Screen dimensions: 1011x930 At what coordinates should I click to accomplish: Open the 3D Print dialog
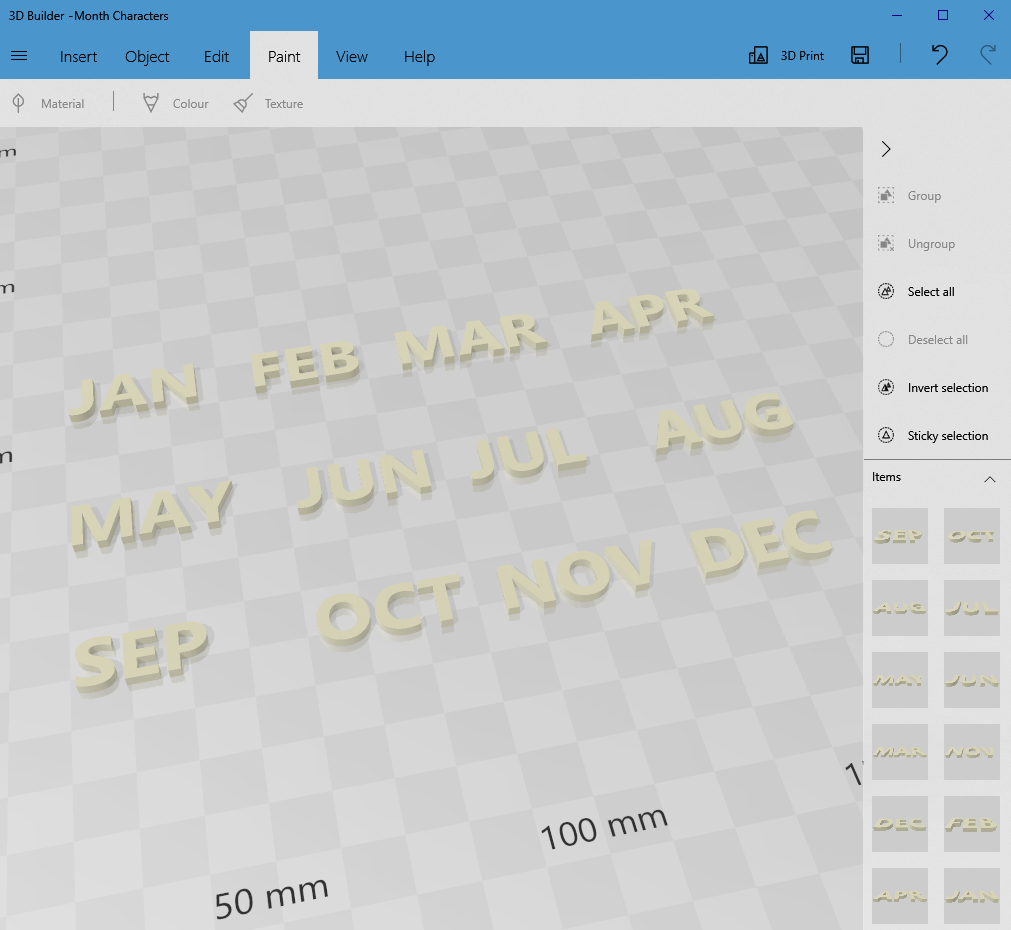(x=786, y=55)
